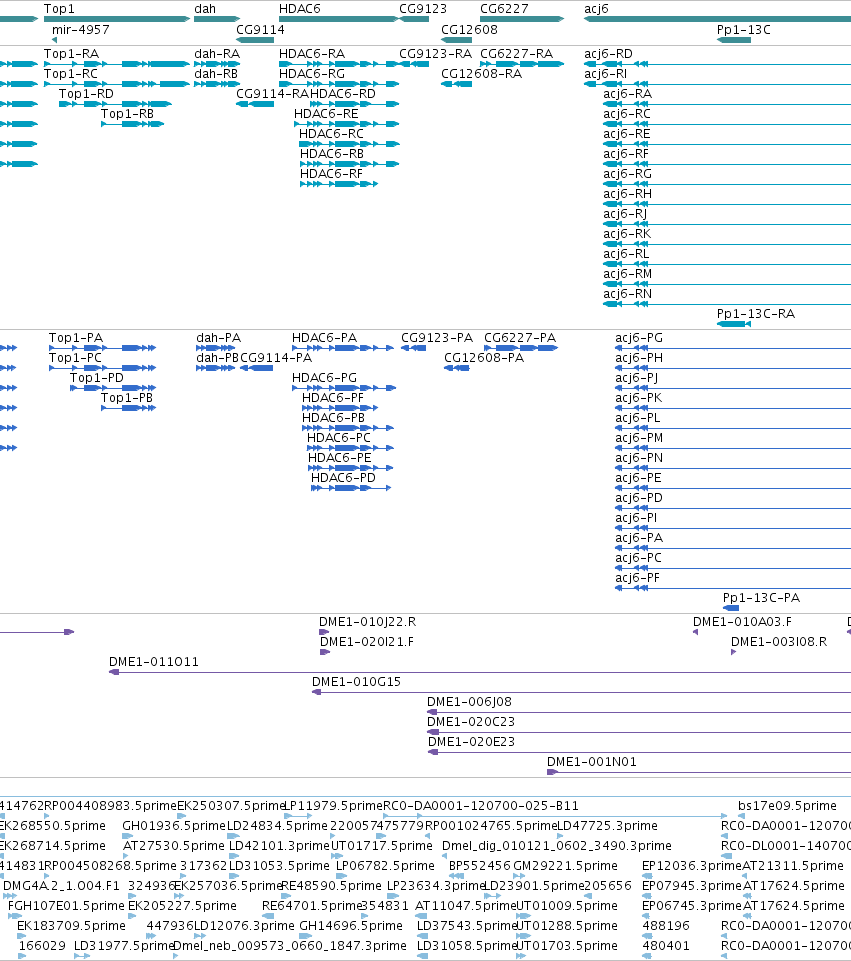Click the mir-4957 gene arrow

55,40
